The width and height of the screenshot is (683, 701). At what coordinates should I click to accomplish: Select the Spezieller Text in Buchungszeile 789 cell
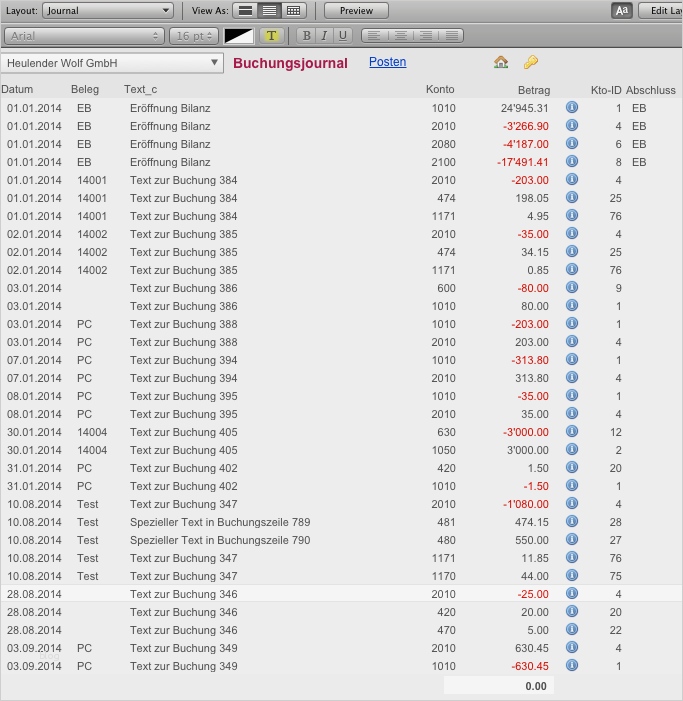(x=220, y=522)
